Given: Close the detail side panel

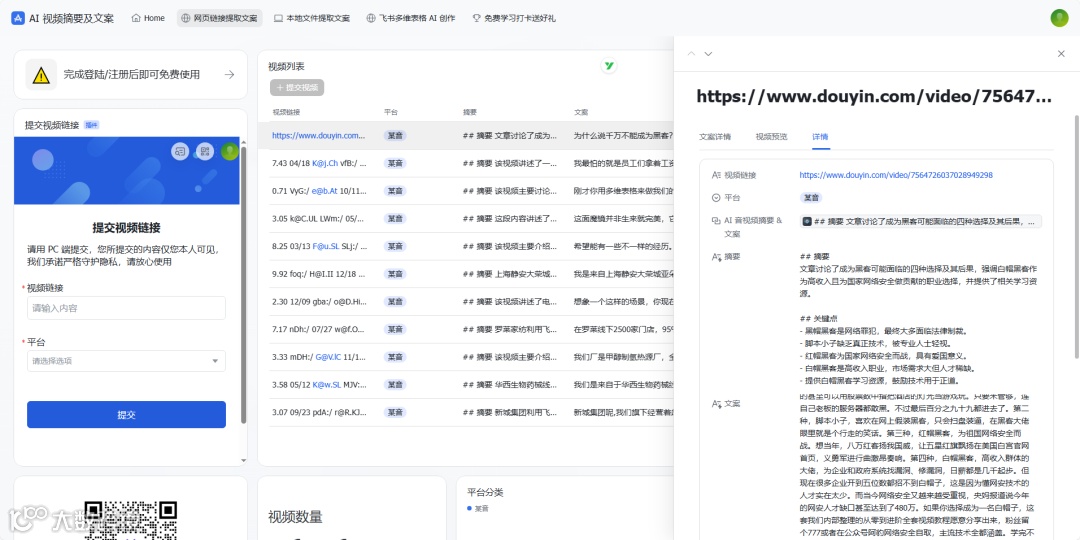Looking at the screenshot, I should pos(1061,54).
